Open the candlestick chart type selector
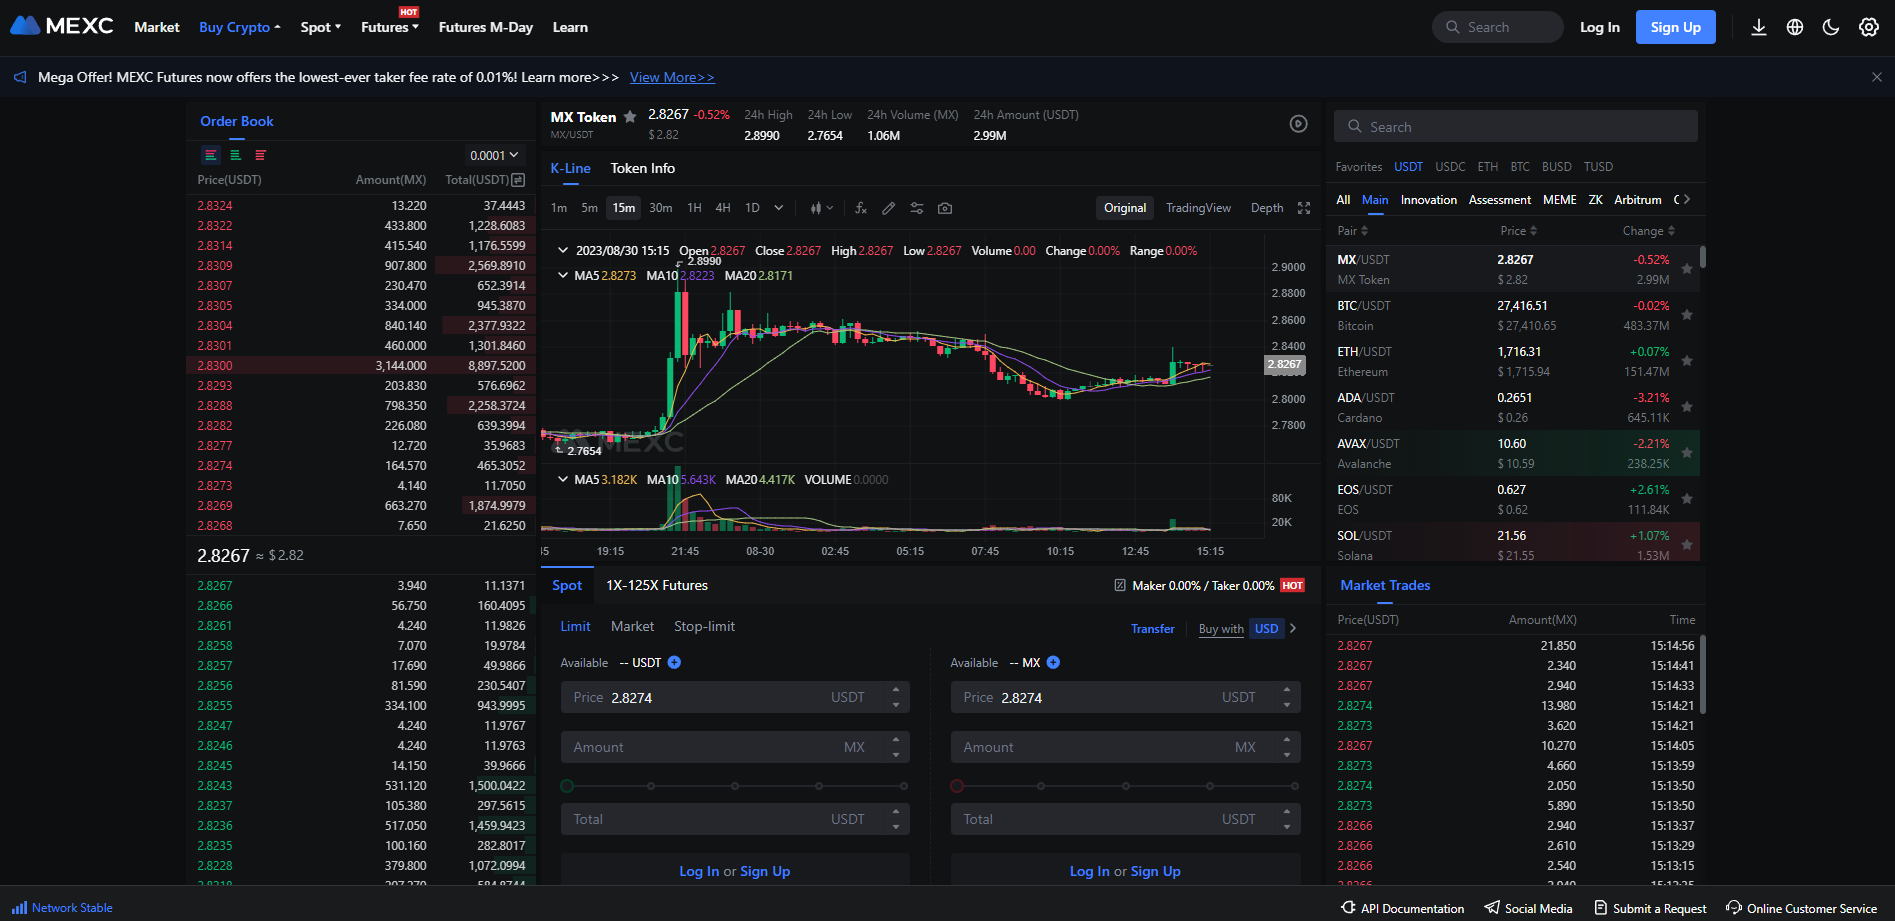This screenshot has height=921, width=1895. tap(821, 208)
